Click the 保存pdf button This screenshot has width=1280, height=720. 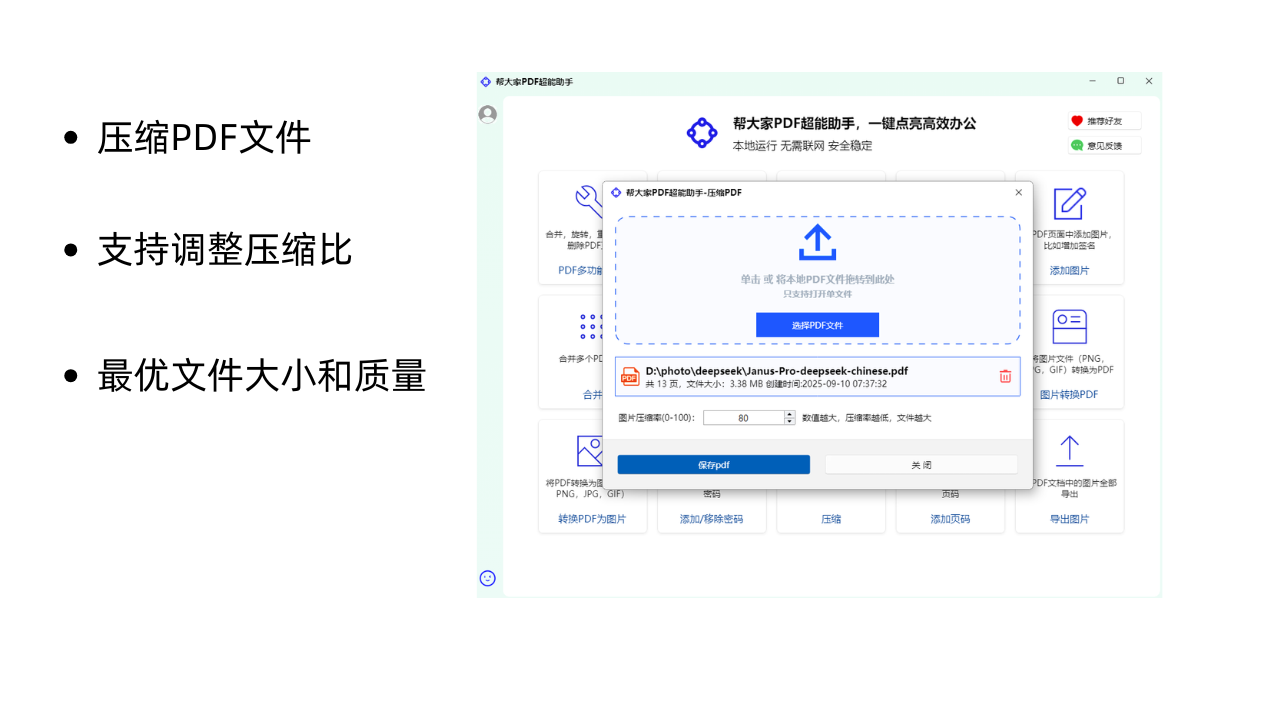[x=713, y=464]
